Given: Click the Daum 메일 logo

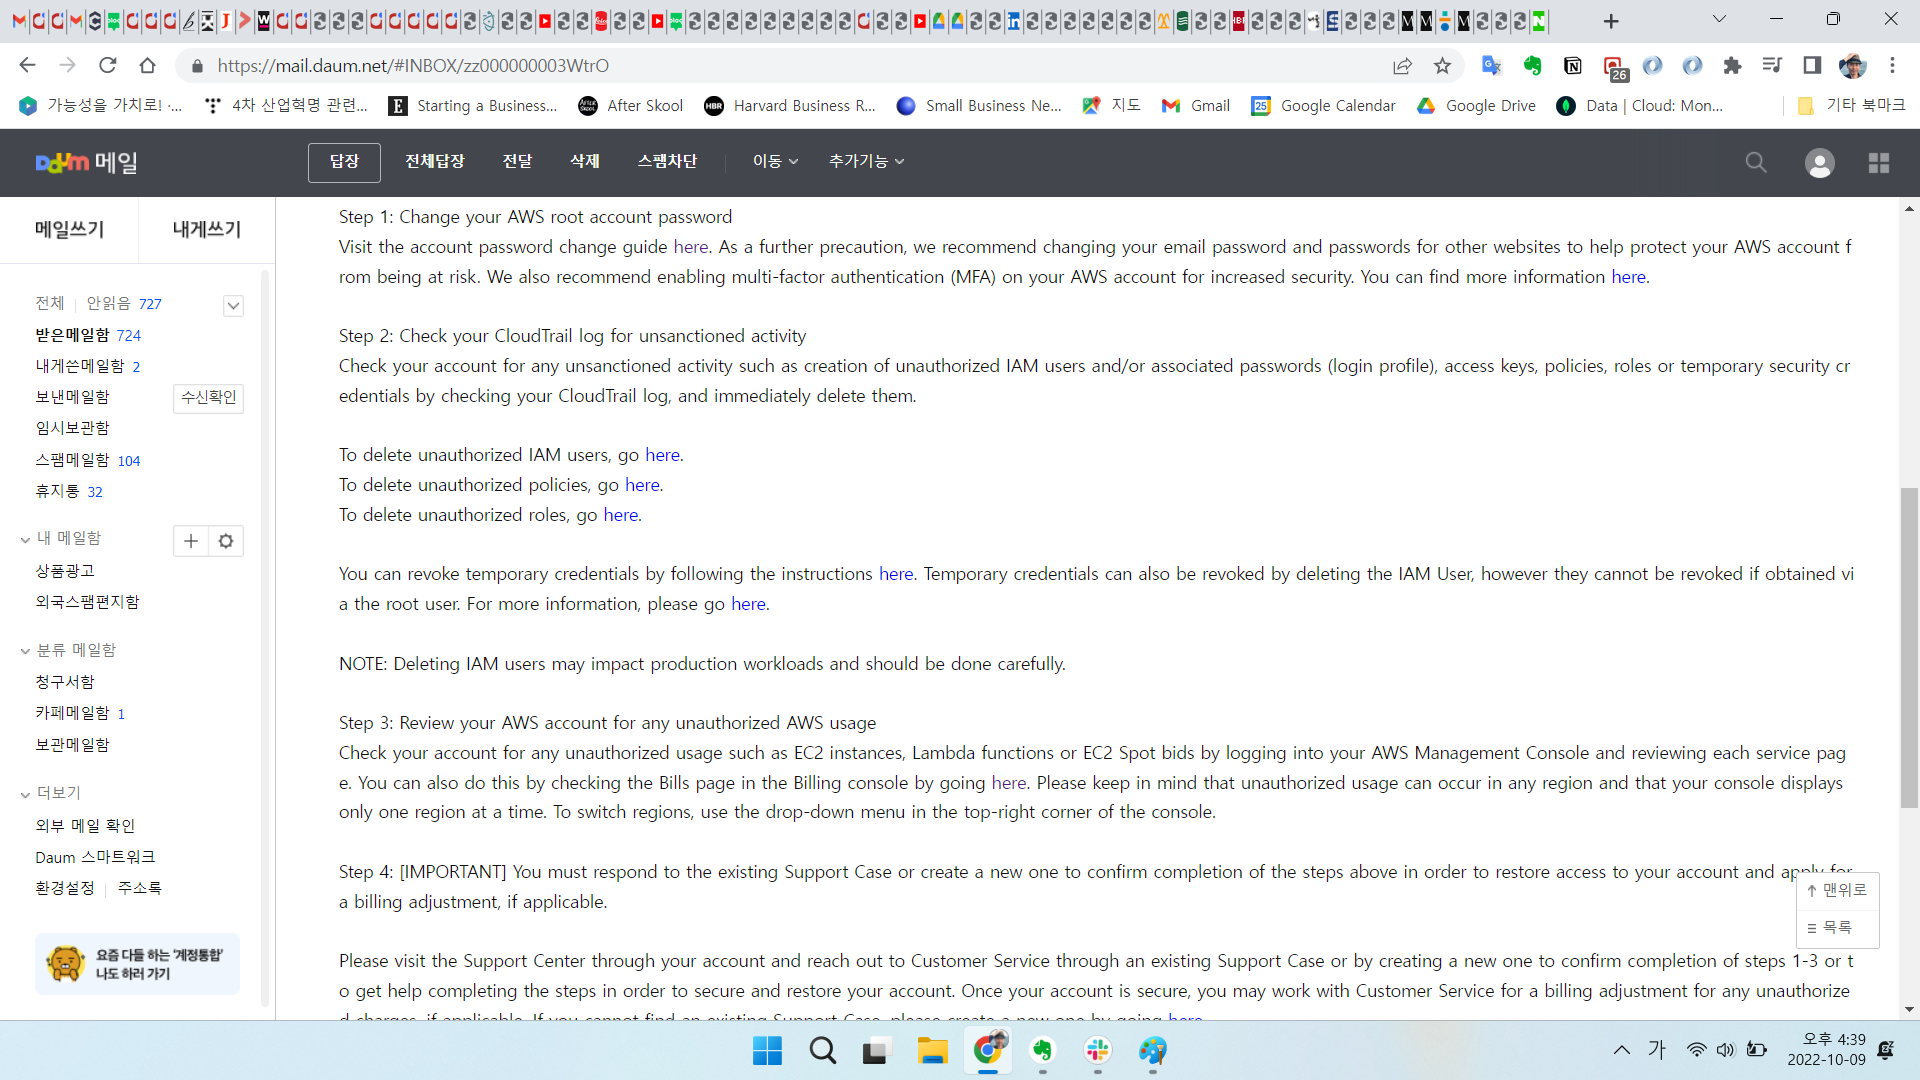Looking at the screenshot, I should coord(87,162).
